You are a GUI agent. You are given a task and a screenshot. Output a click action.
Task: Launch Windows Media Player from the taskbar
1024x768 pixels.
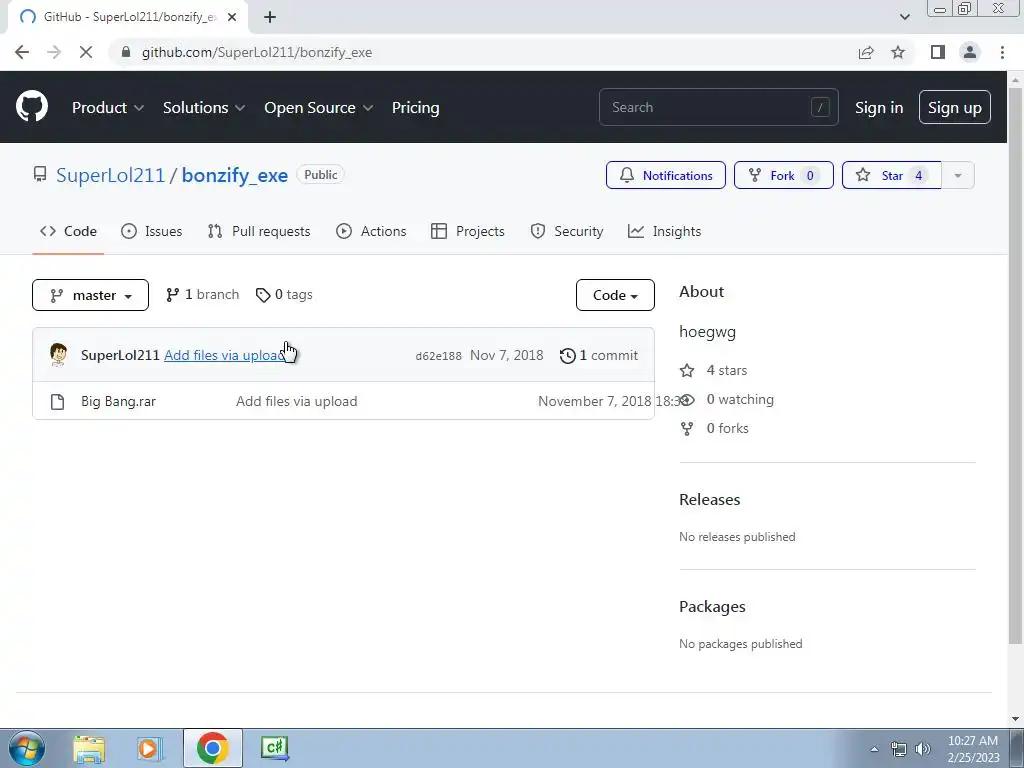click(x=148, y=748)
